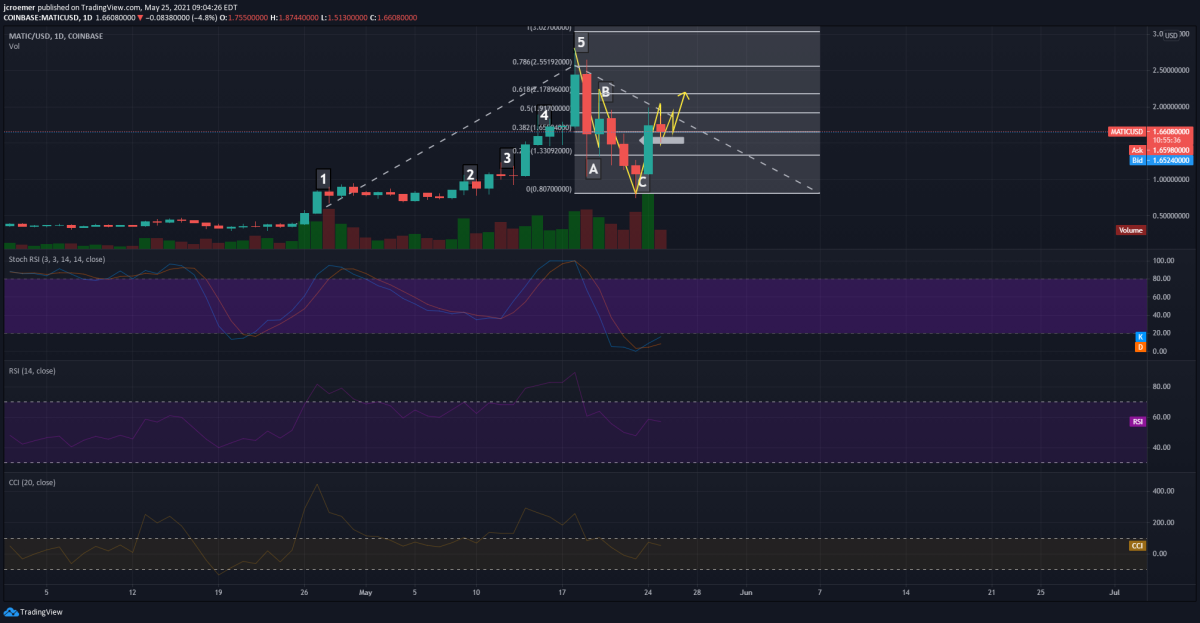Select wave label 3 marker
Viewport: 1200px width, 623px height.
(507, 158)
